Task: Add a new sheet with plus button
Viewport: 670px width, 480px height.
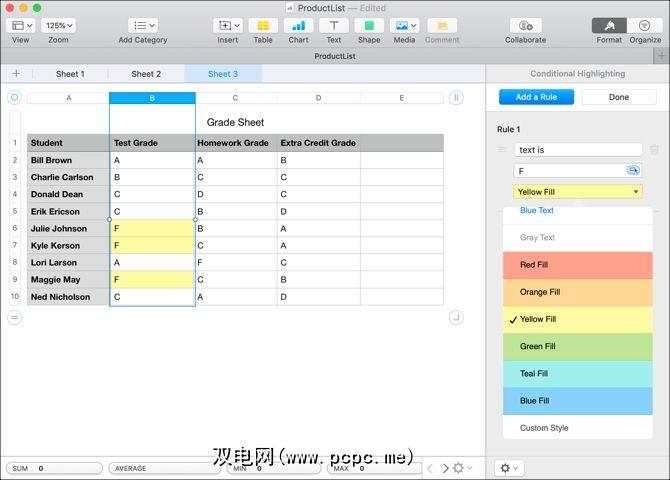Action: tap(16, 74)
